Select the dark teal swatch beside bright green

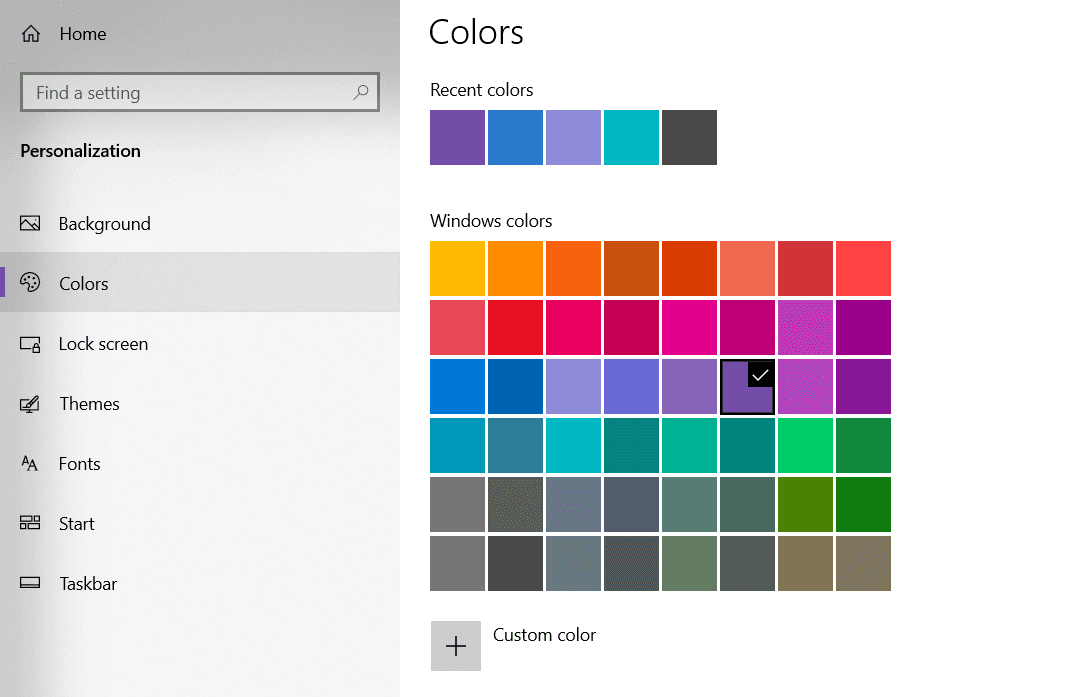pyautogui.click(x=747, y=446)
